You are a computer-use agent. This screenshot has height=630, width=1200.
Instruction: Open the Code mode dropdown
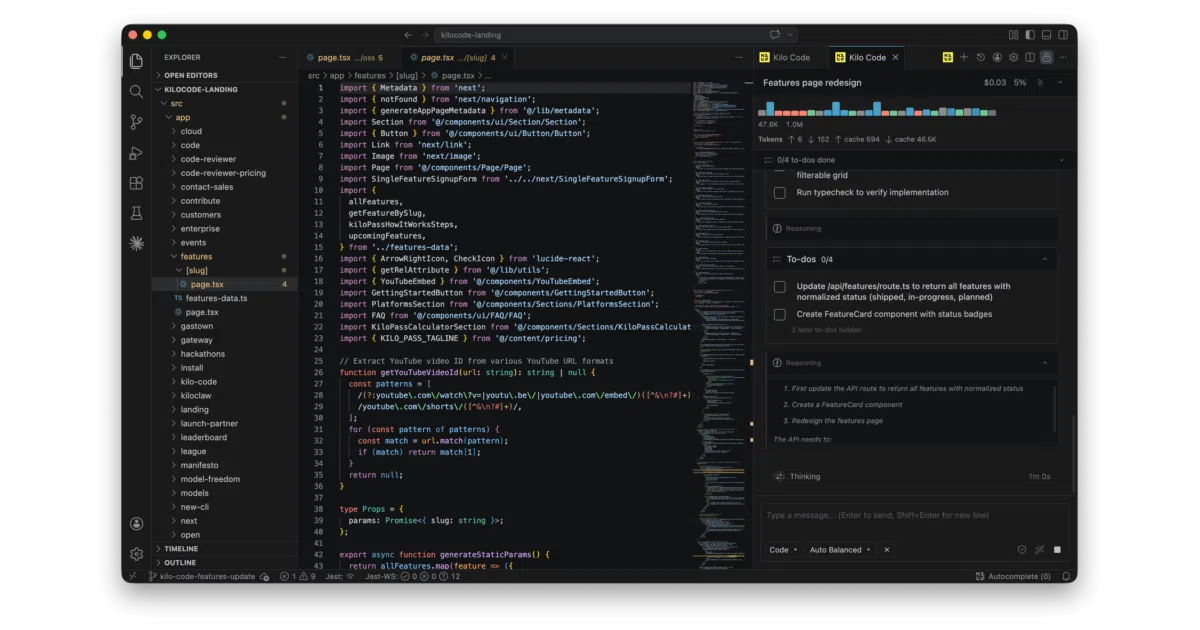[783, 549]
